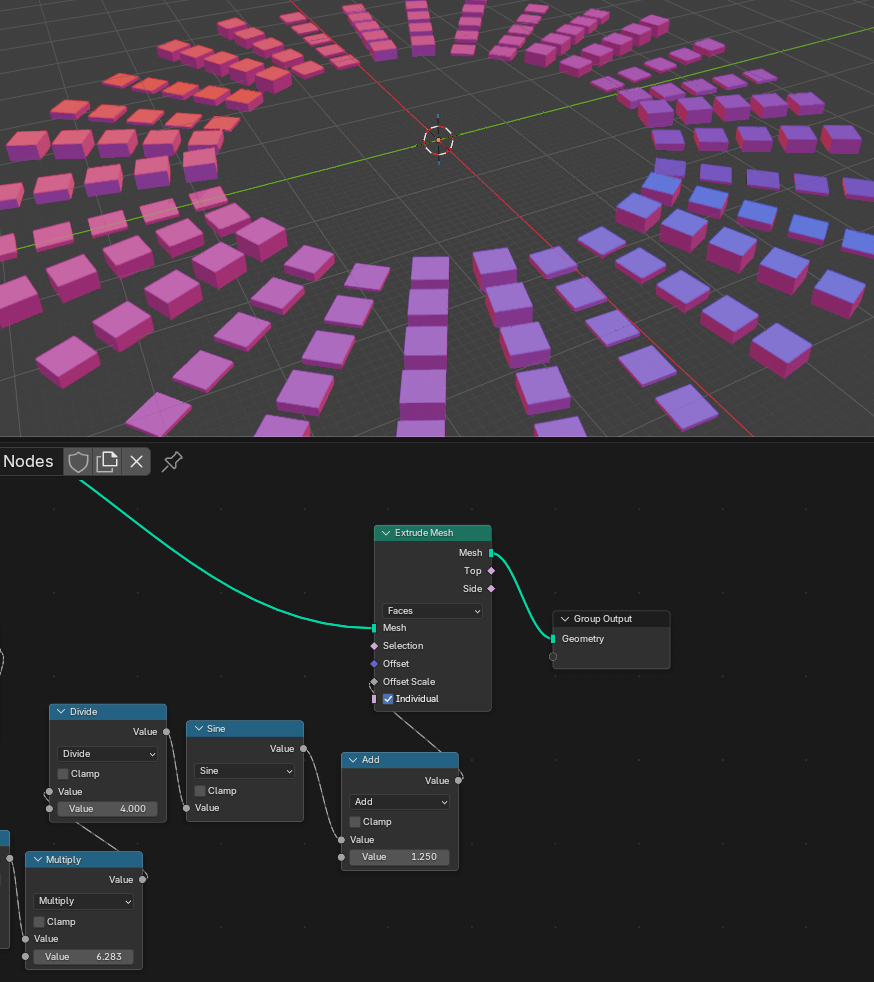Click the Add node Value field 1.250

point(399,857)
